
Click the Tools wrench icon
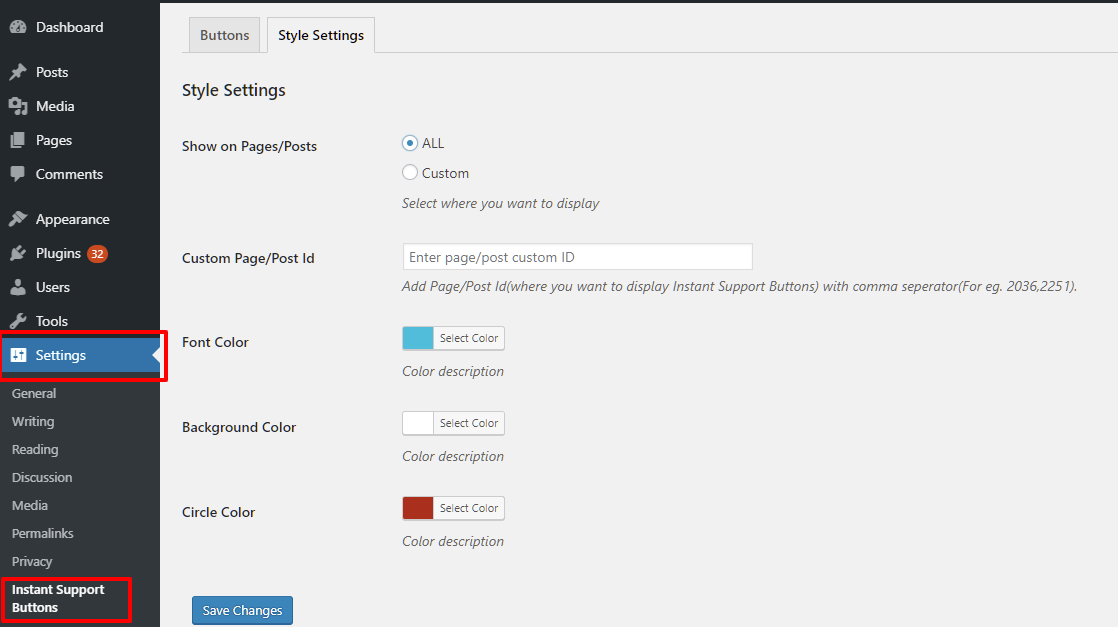click(18, 321)
